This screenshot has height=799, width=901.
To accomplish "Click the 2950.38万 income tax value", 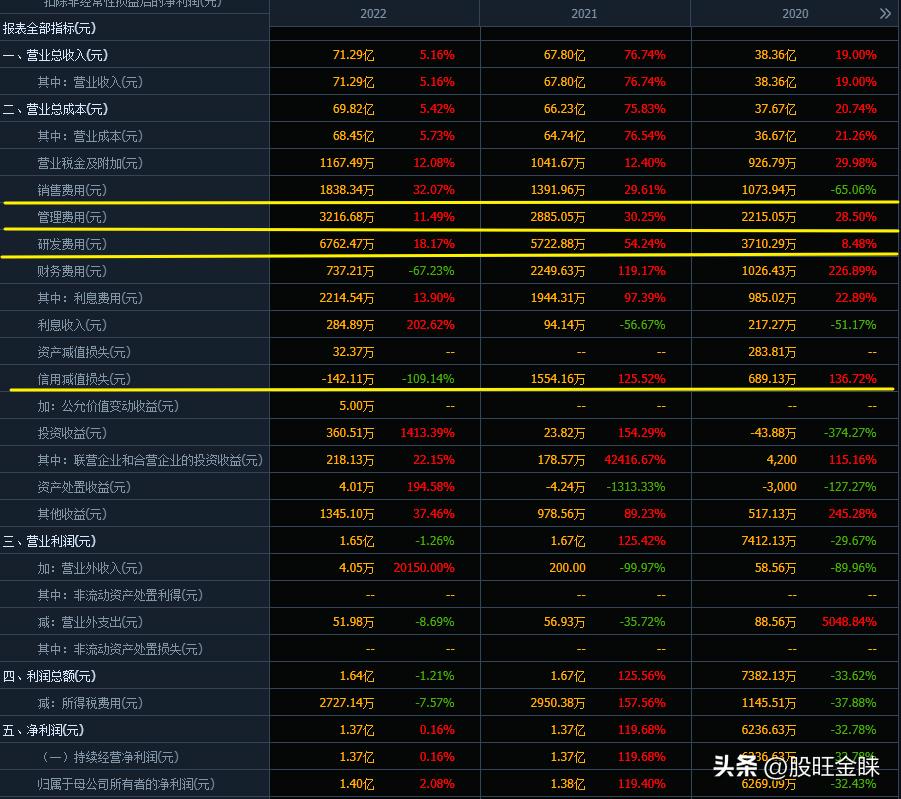I will [557, 704].
